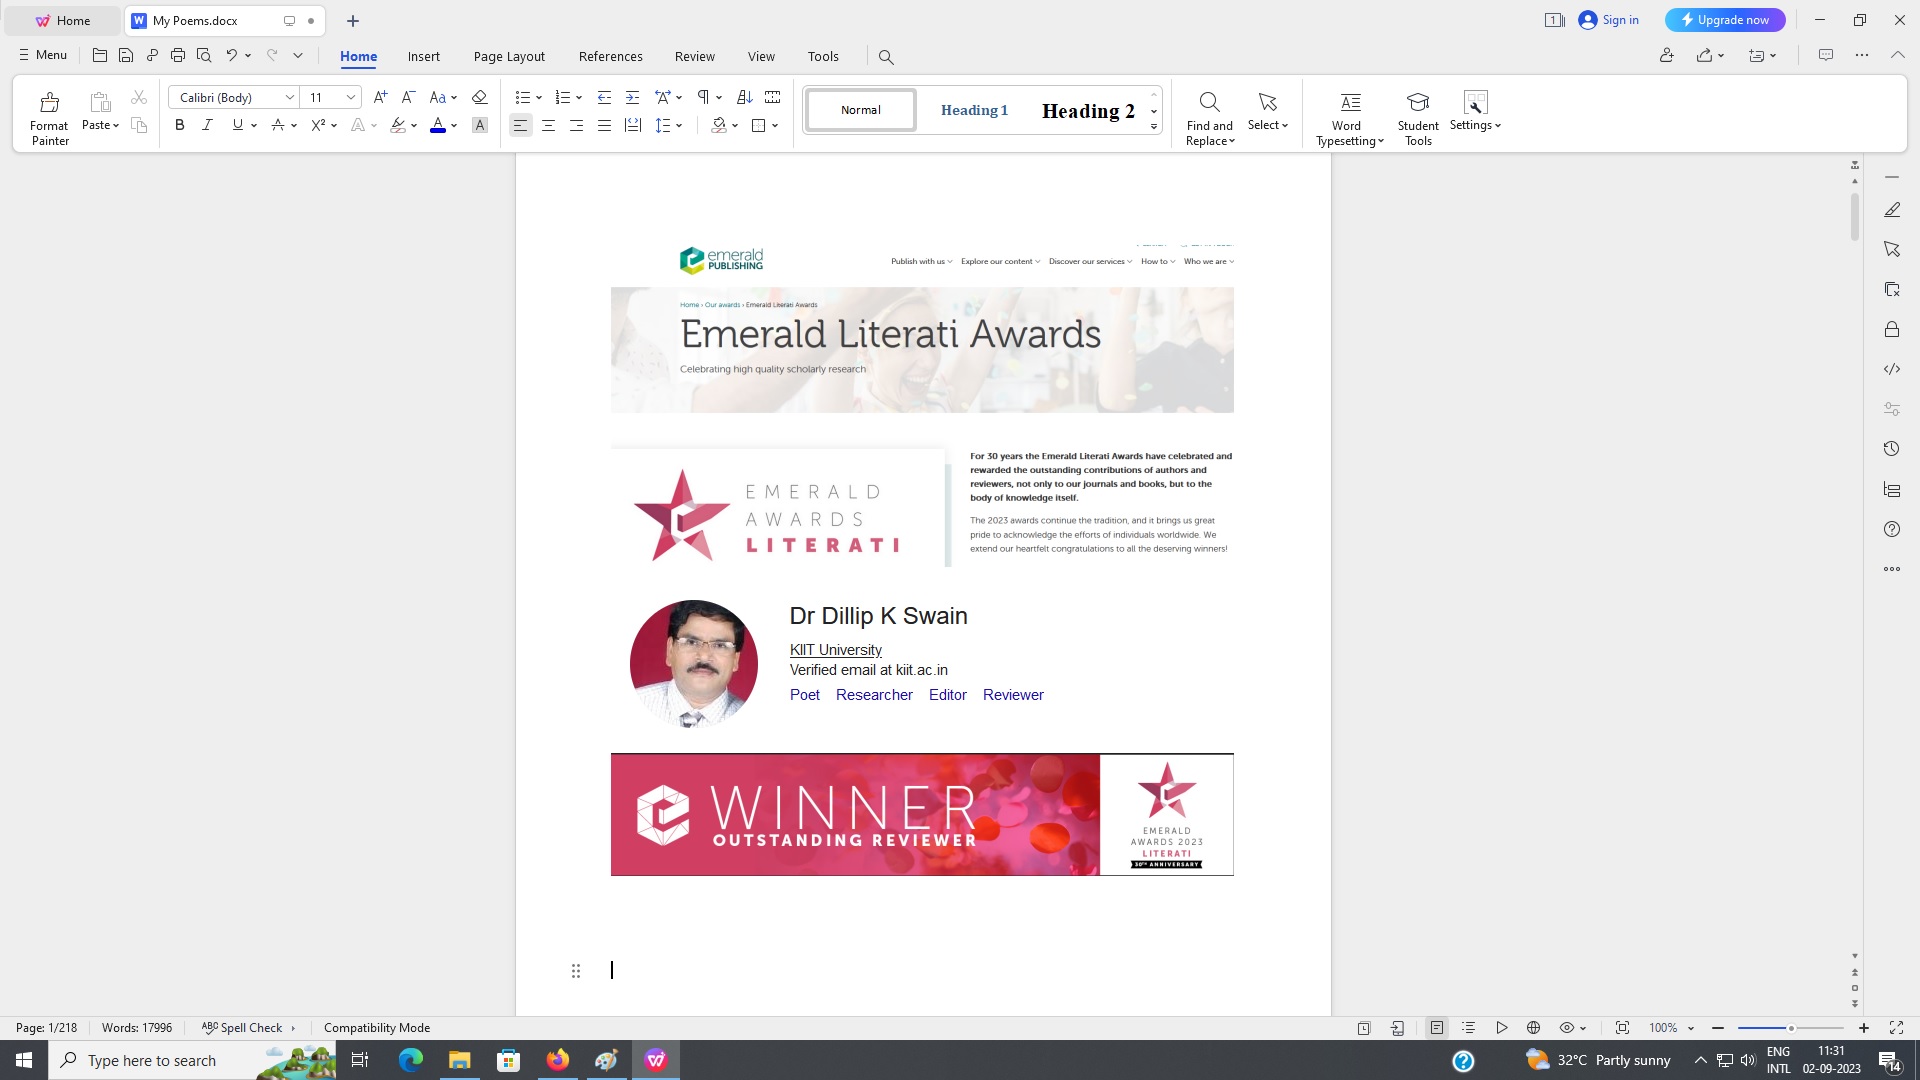Add a new tab with plus button
The height and width of the screenshot is (1080, 1920).
pos(353,21)
